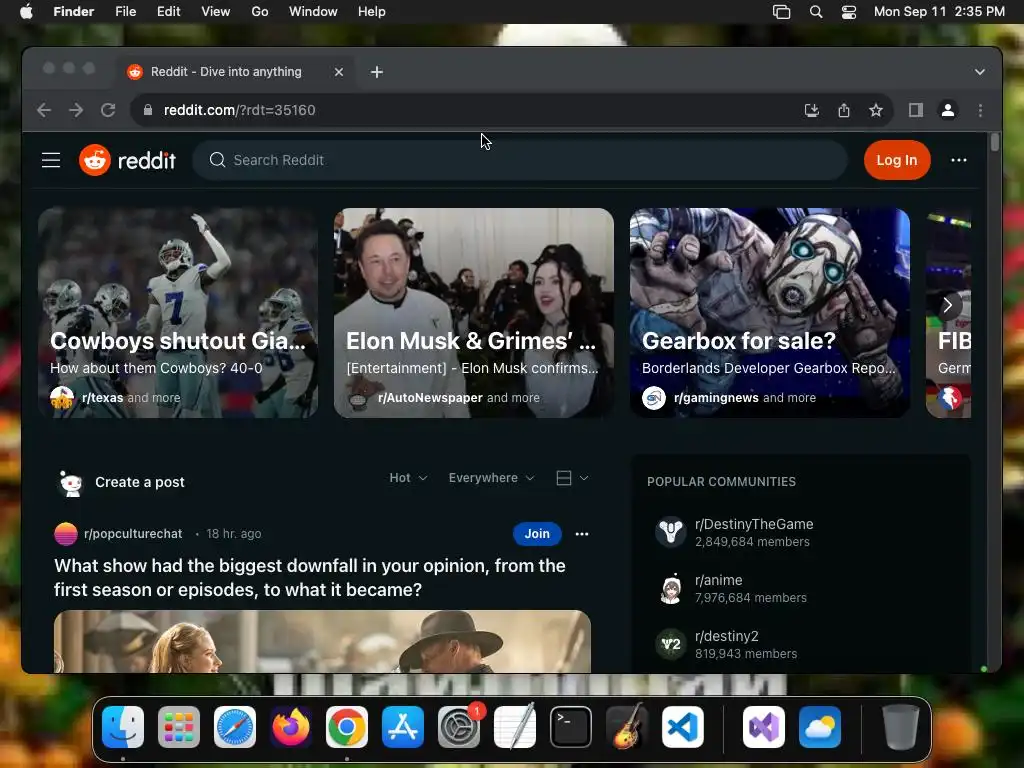Open the Edit menu

pos(168,12)
